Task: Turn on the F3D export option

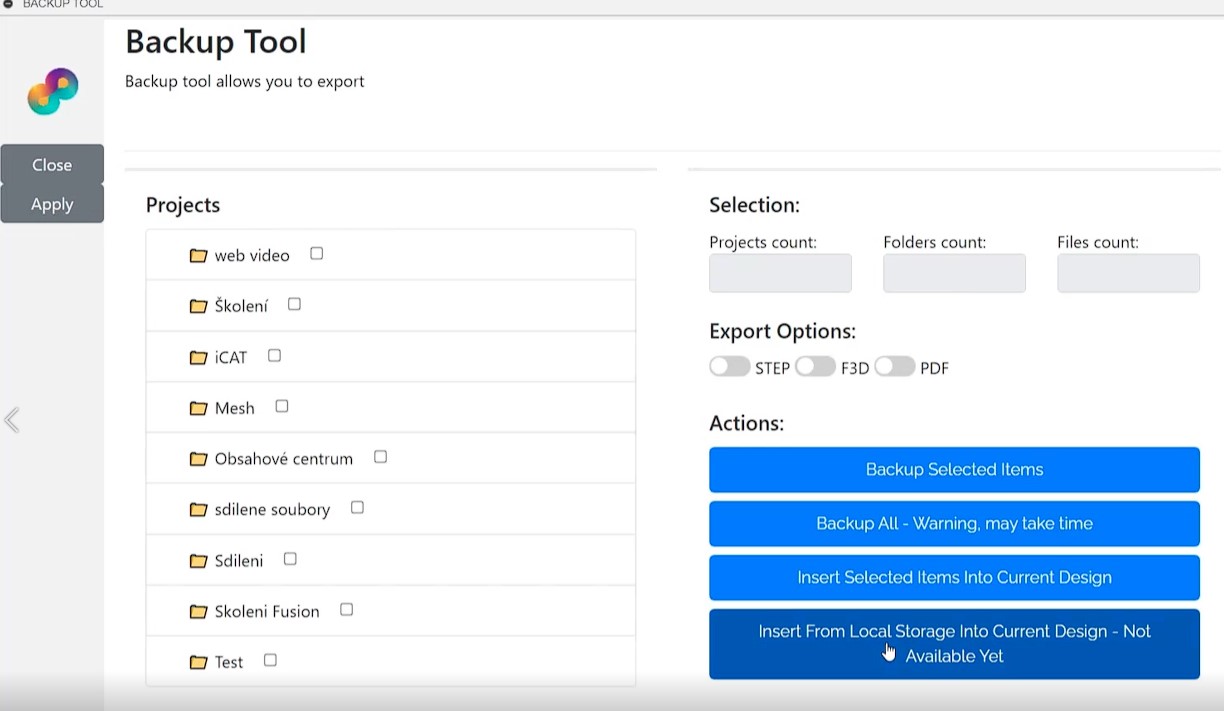Action: pos(815,367)
